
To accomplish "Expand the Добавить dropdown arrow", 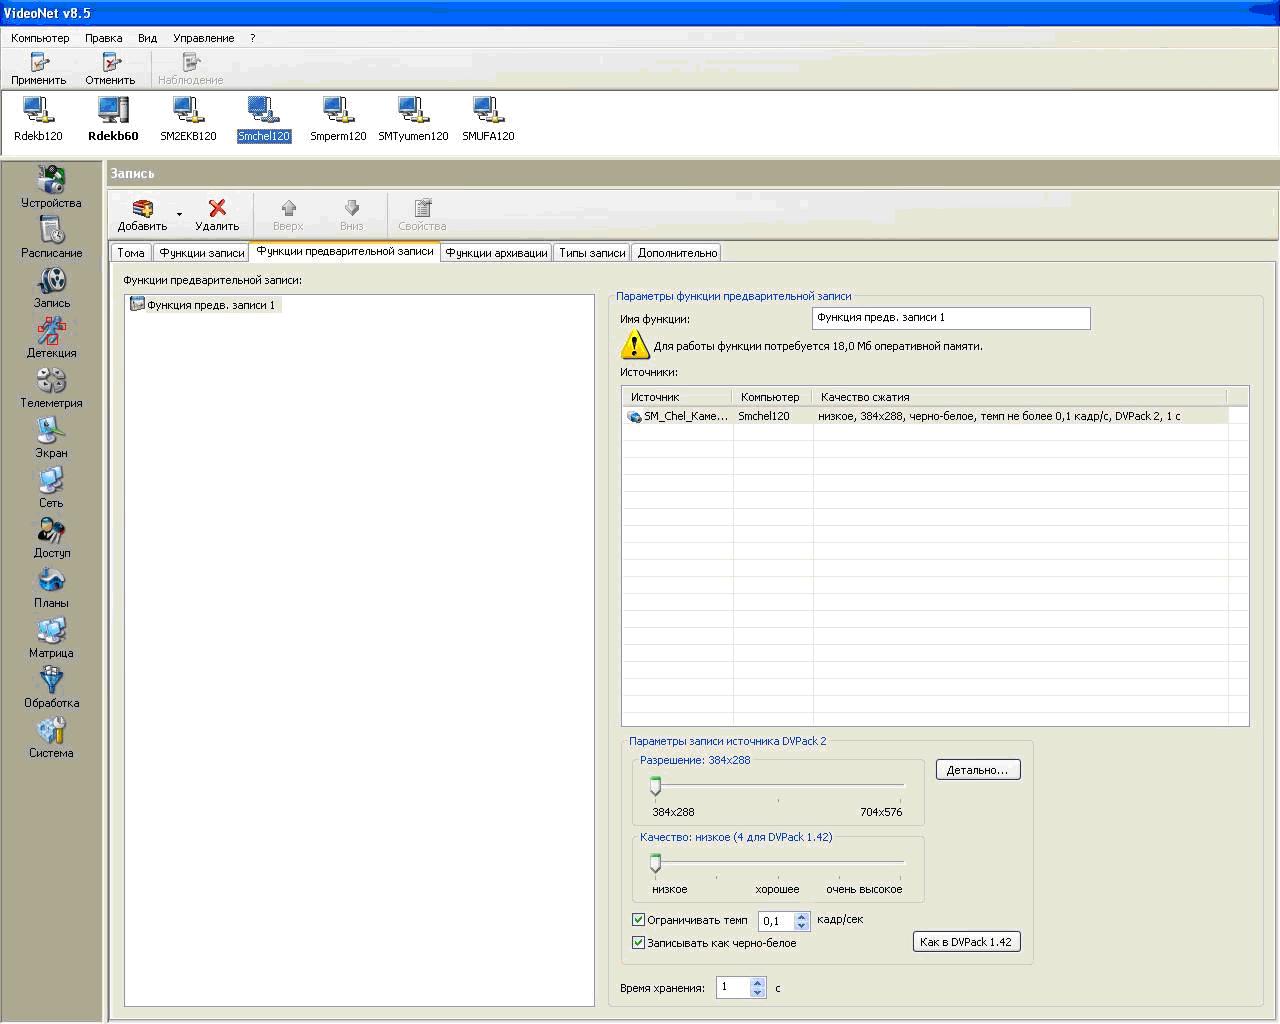I will pyautogui.click(x=180, y=214).
